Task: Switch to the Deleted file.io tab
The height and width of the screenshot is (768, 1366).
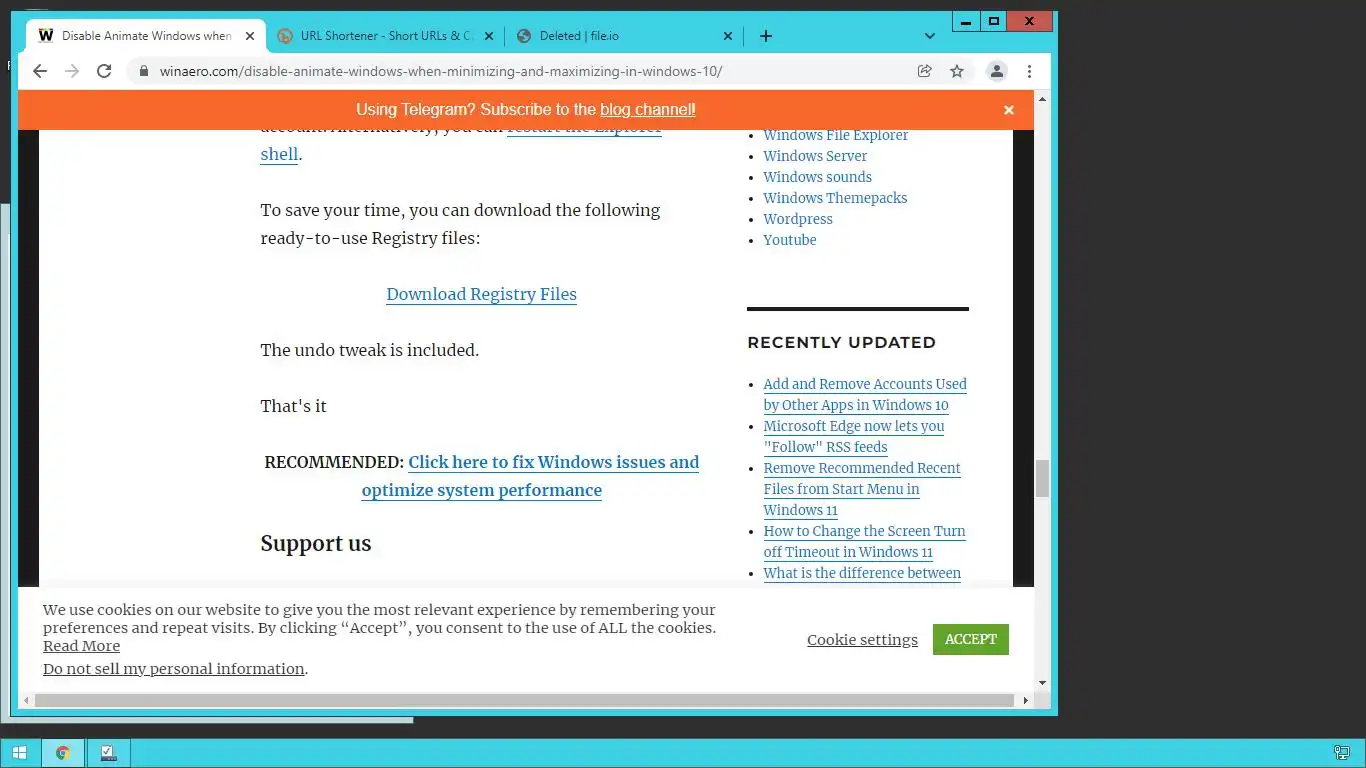Action: point(623,36)
